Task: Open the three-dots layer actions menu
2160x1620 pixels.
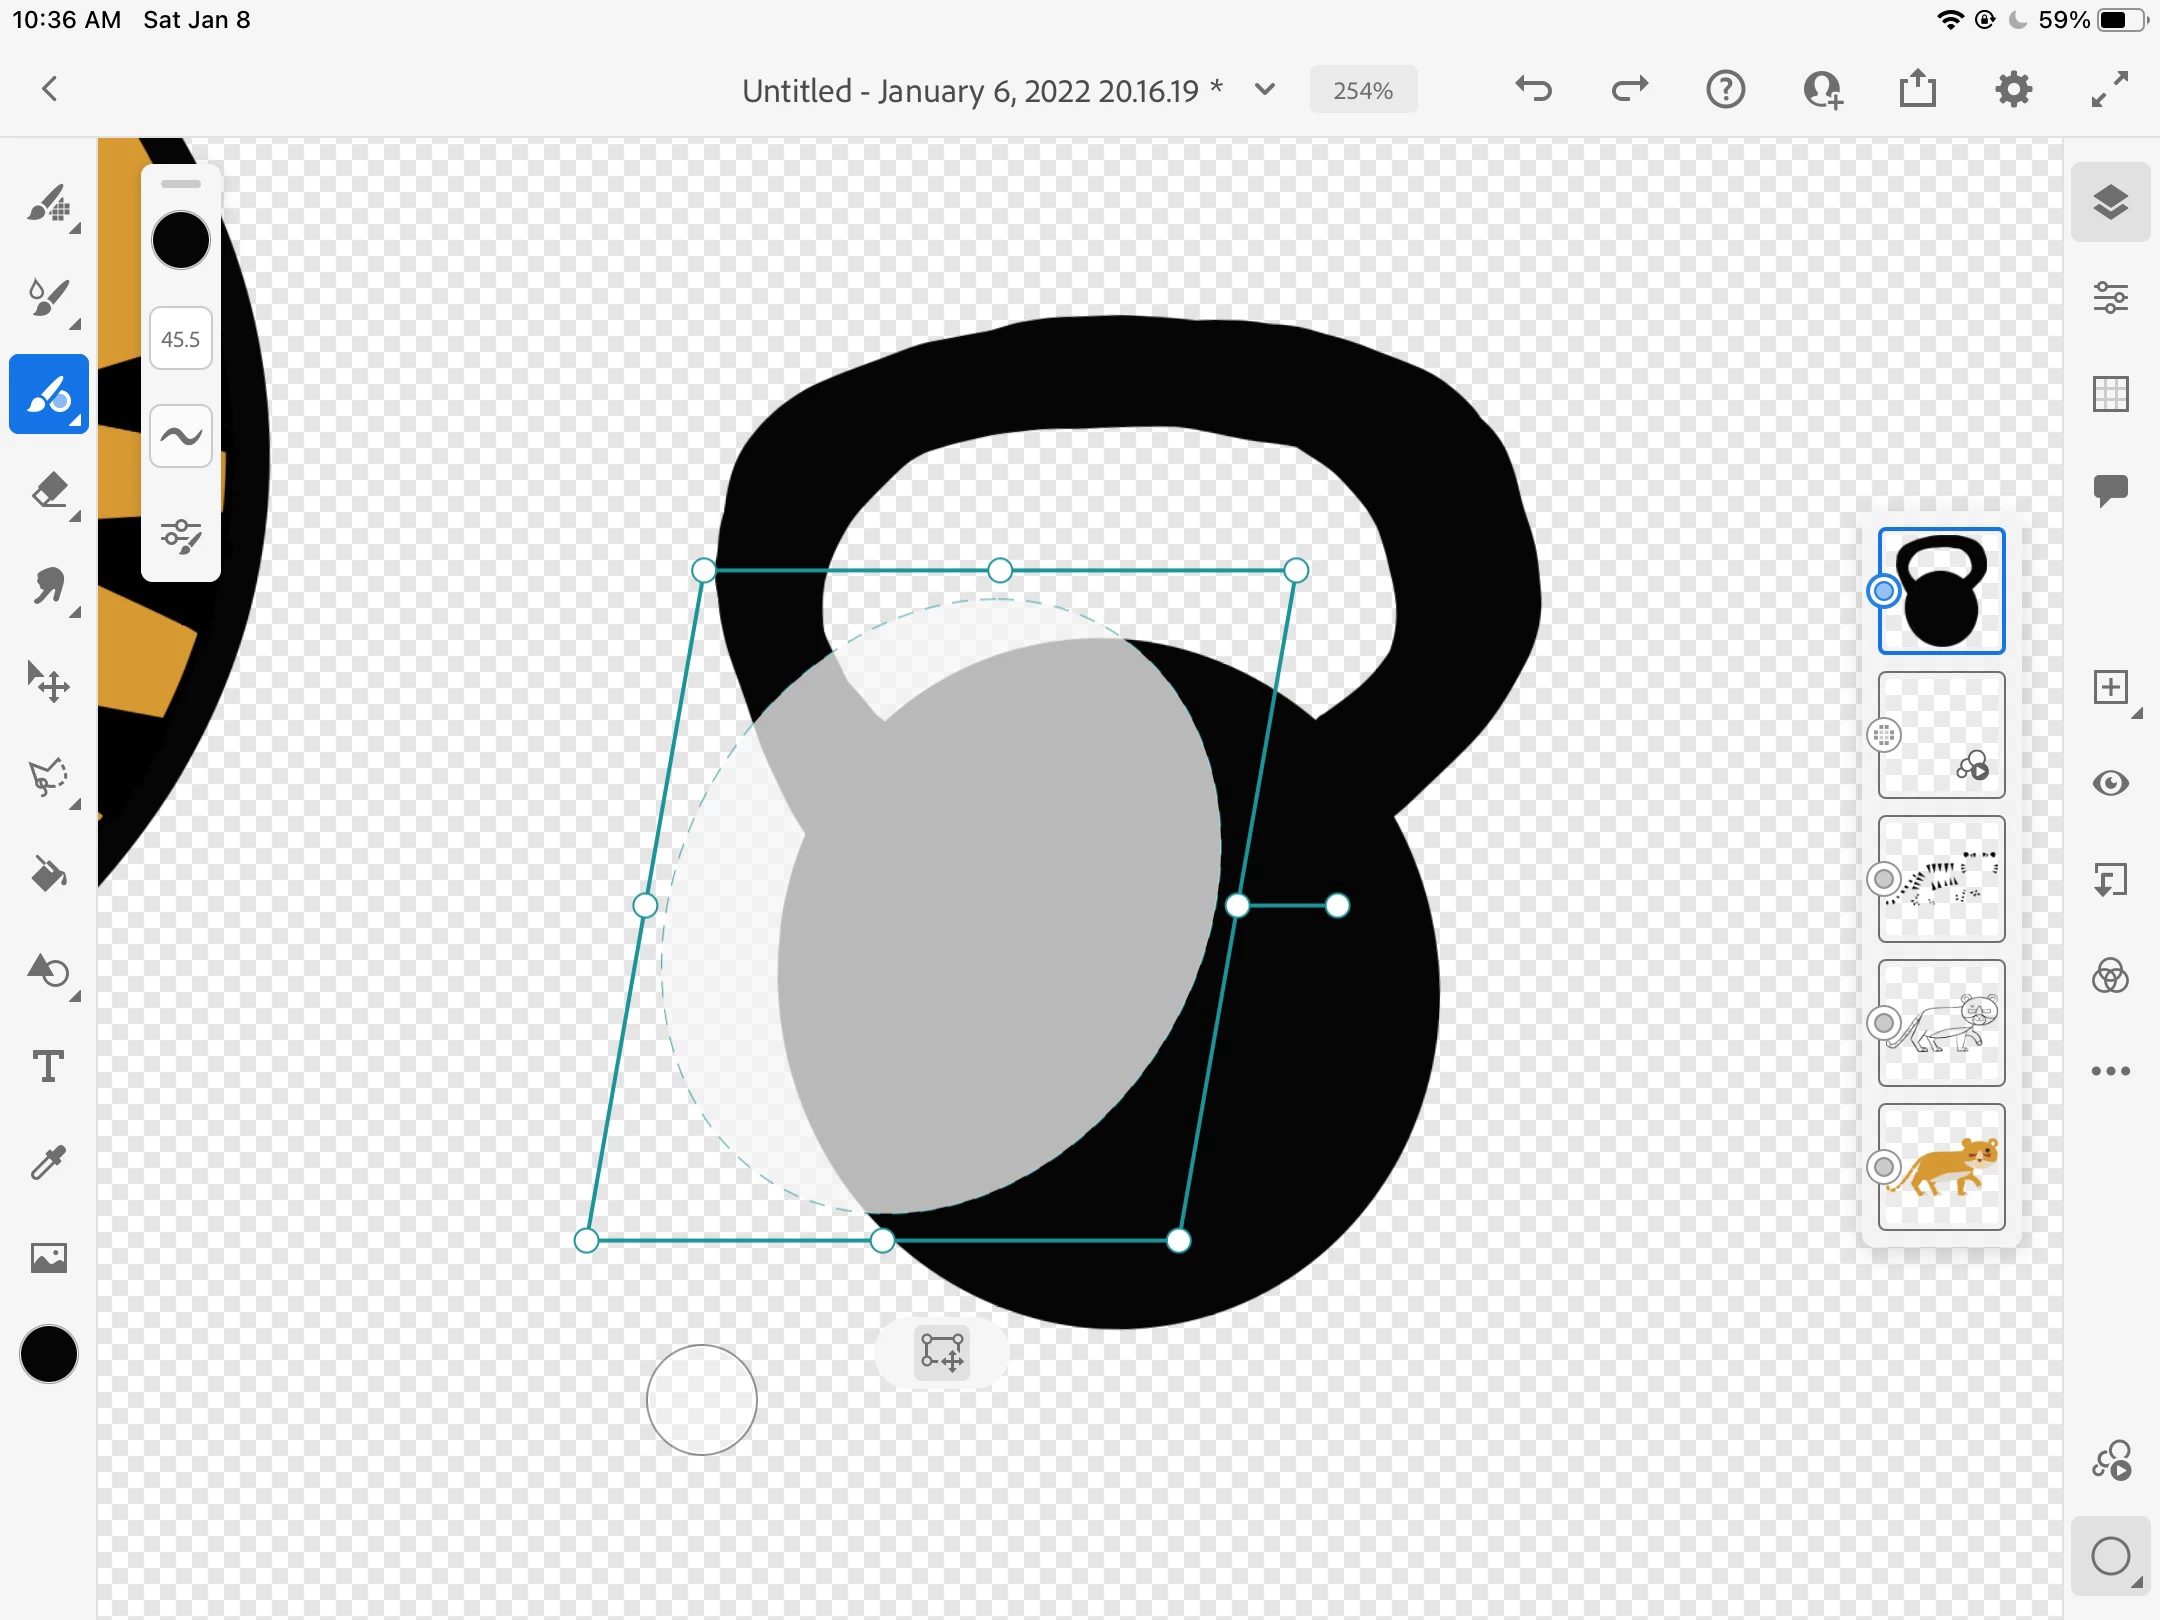Action: coord(2110,1071)
